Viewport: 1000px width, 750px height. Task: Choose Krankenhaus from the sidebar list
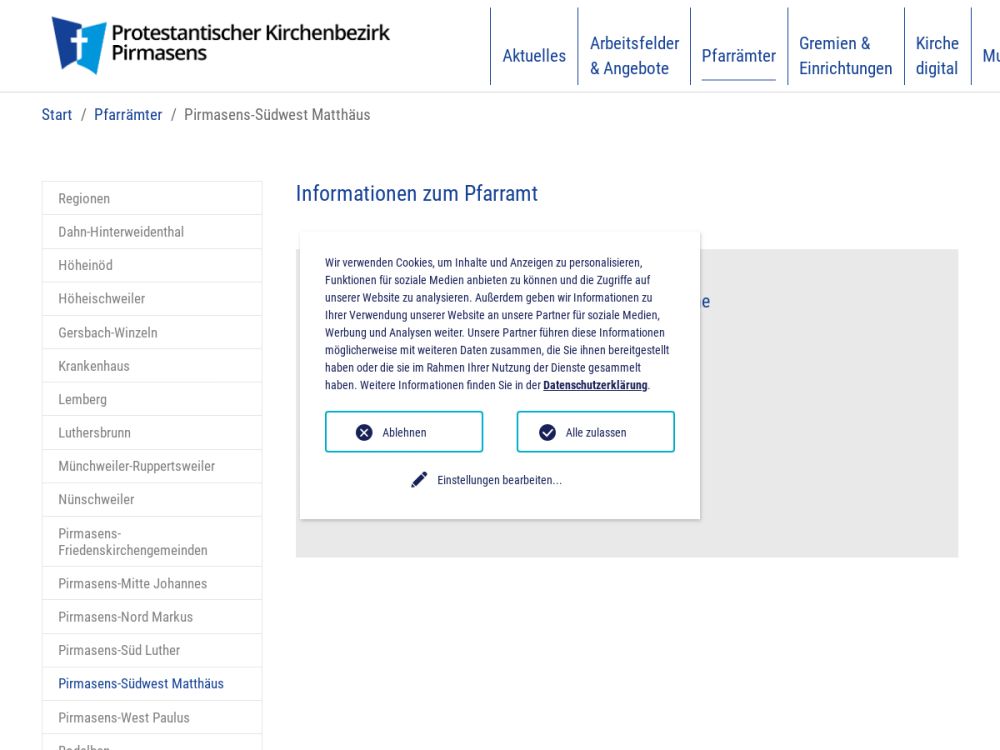pos(94,366)
